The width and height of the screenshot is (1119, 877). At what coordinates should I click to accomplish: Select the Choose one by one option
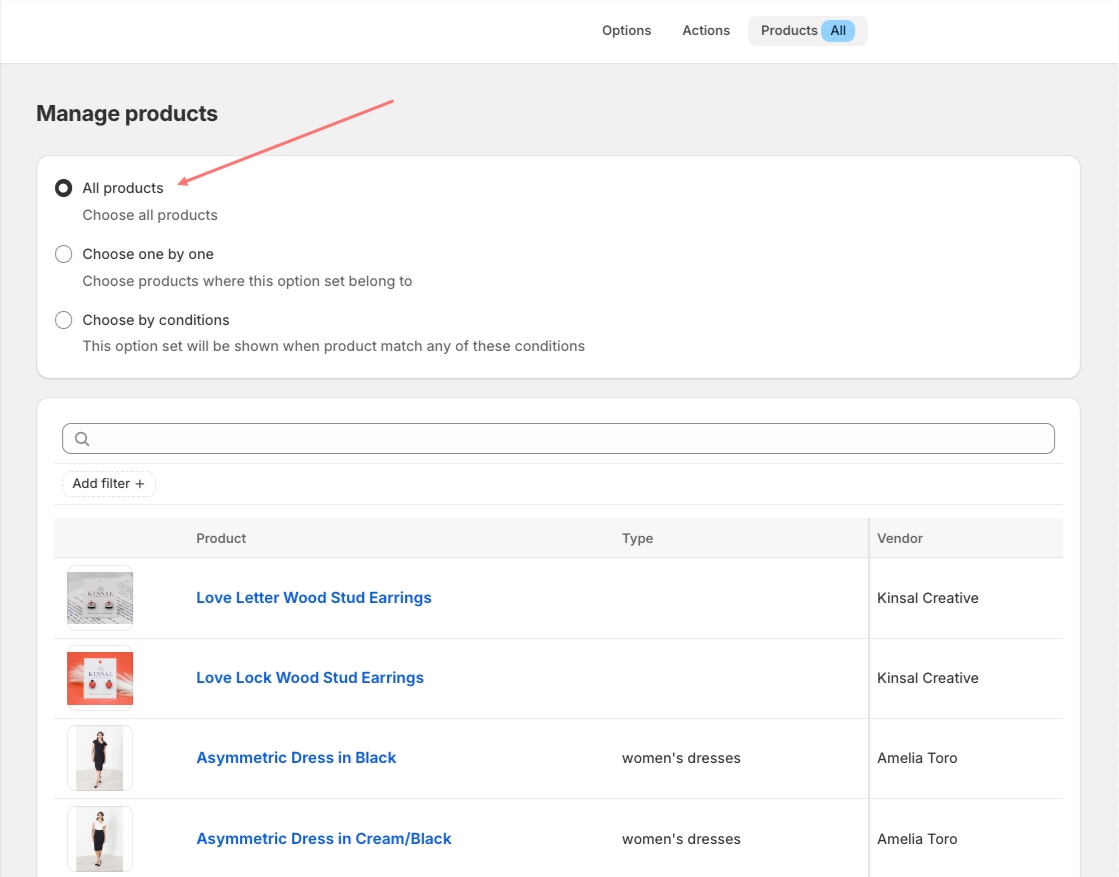pos(64,254)
